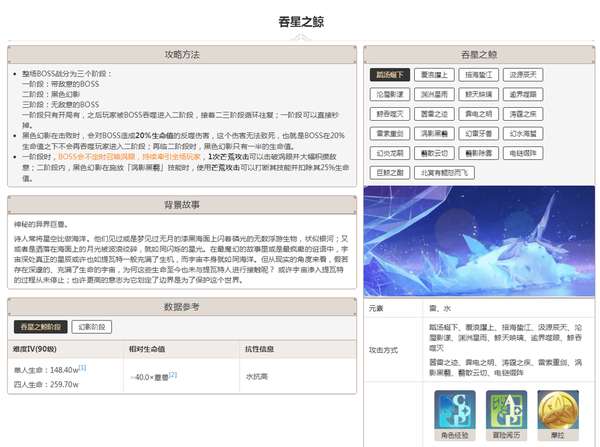600x447 pixels.
Task: Click the 数据参考 section header
Action: click(182, 307)
